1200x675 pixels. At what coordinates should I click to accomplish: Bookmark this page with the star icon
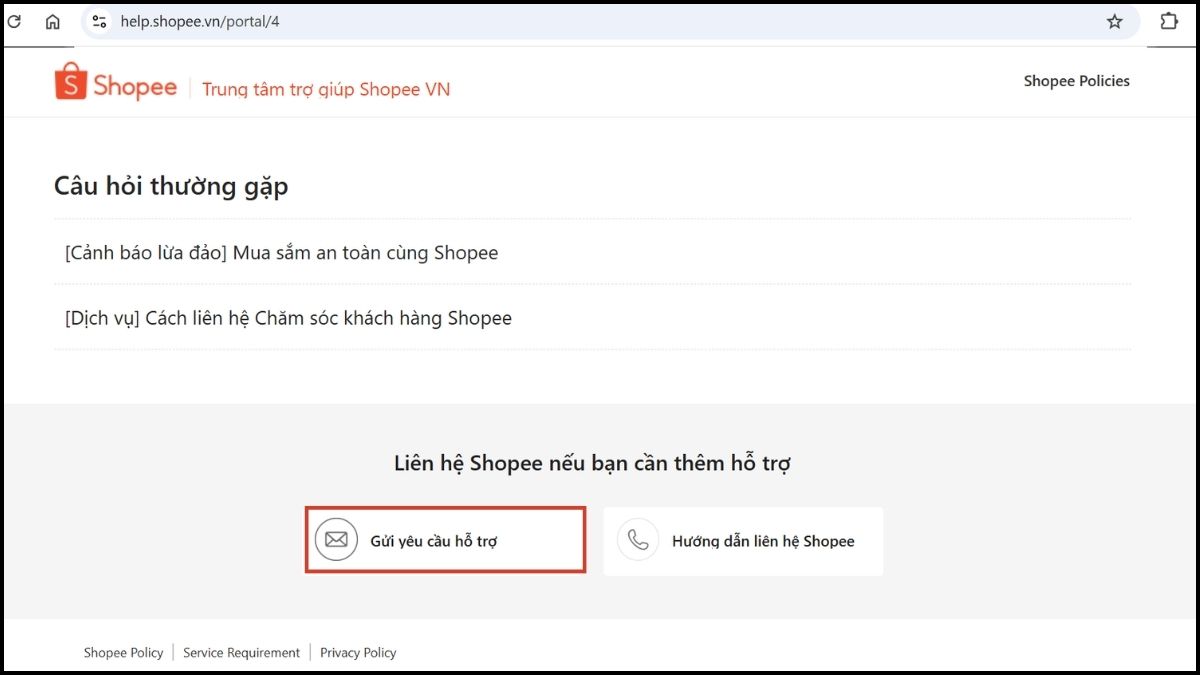click(x=1114, y=21)
